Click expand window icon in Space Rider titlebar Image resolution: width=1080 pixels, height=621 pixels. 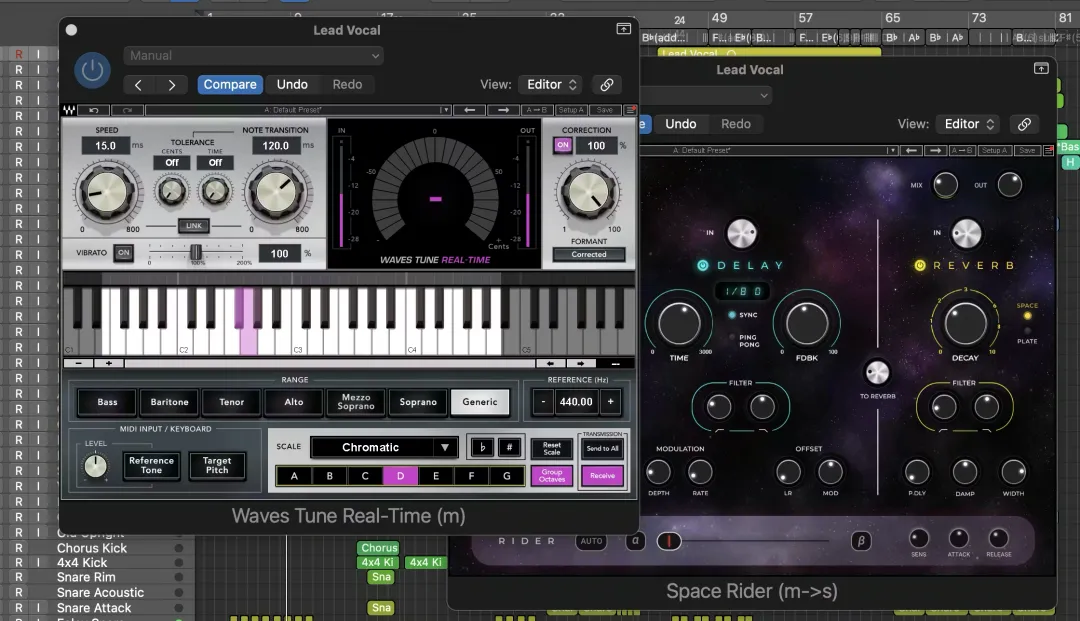coord(1041,68)
